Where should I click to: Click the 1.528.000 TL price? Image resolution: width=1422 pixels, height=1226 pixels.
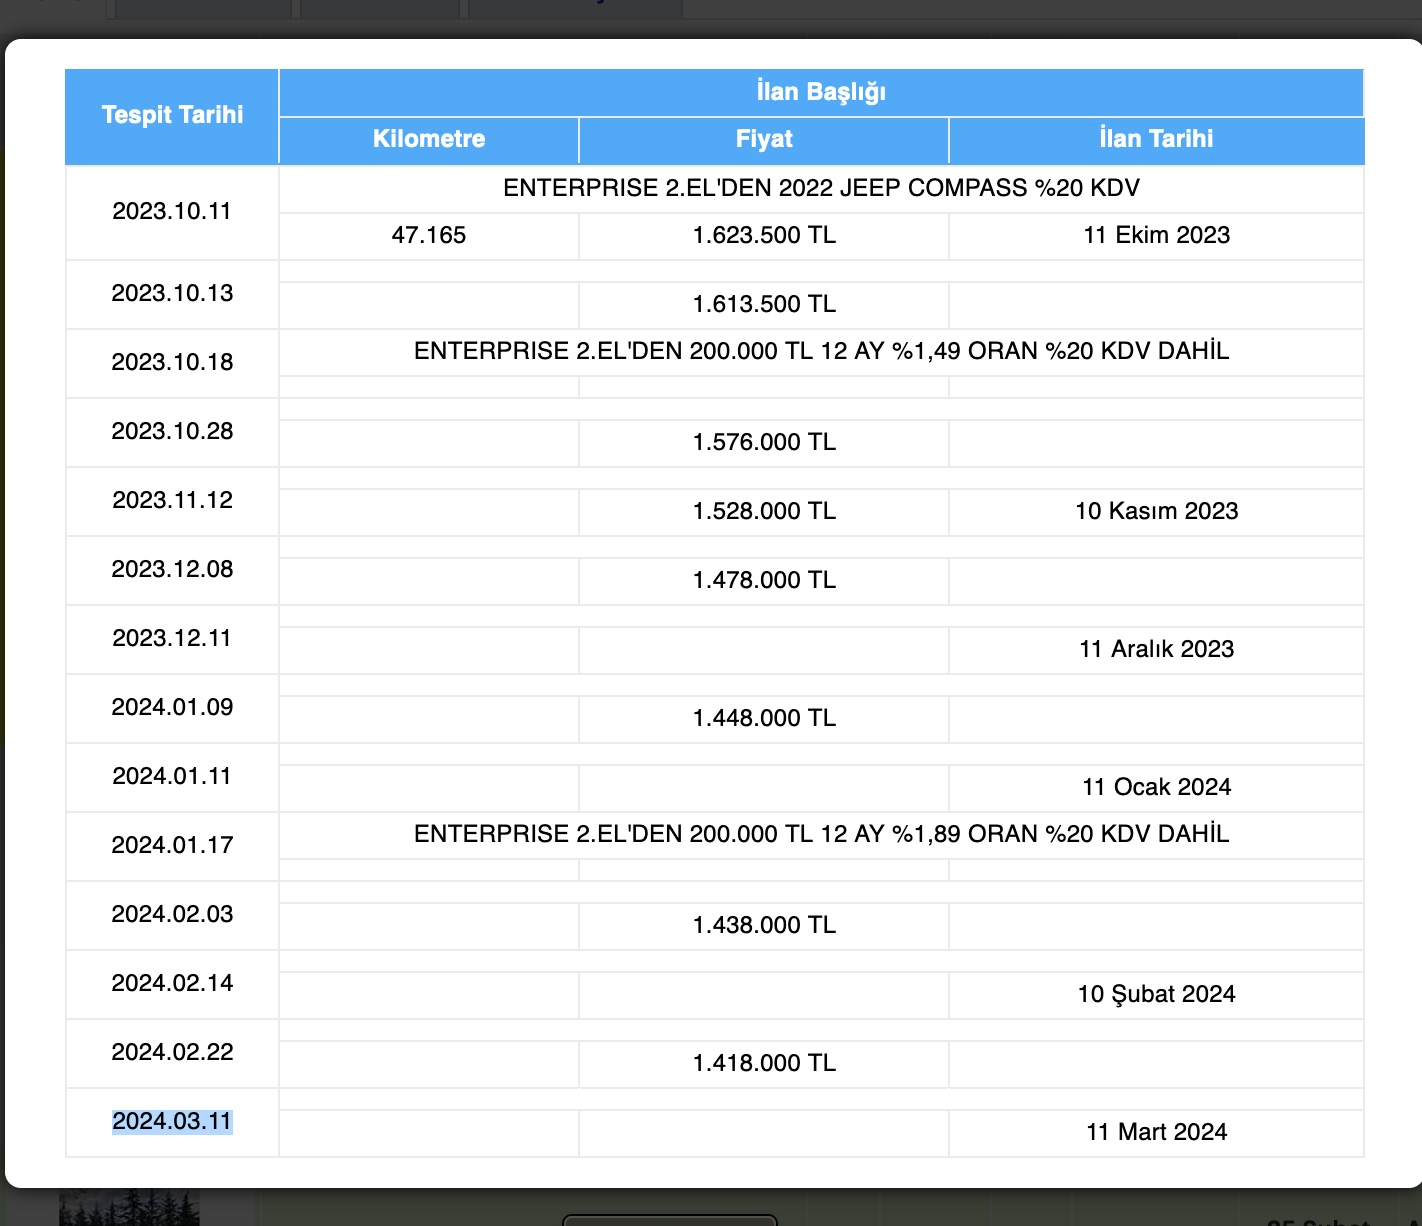764,511
